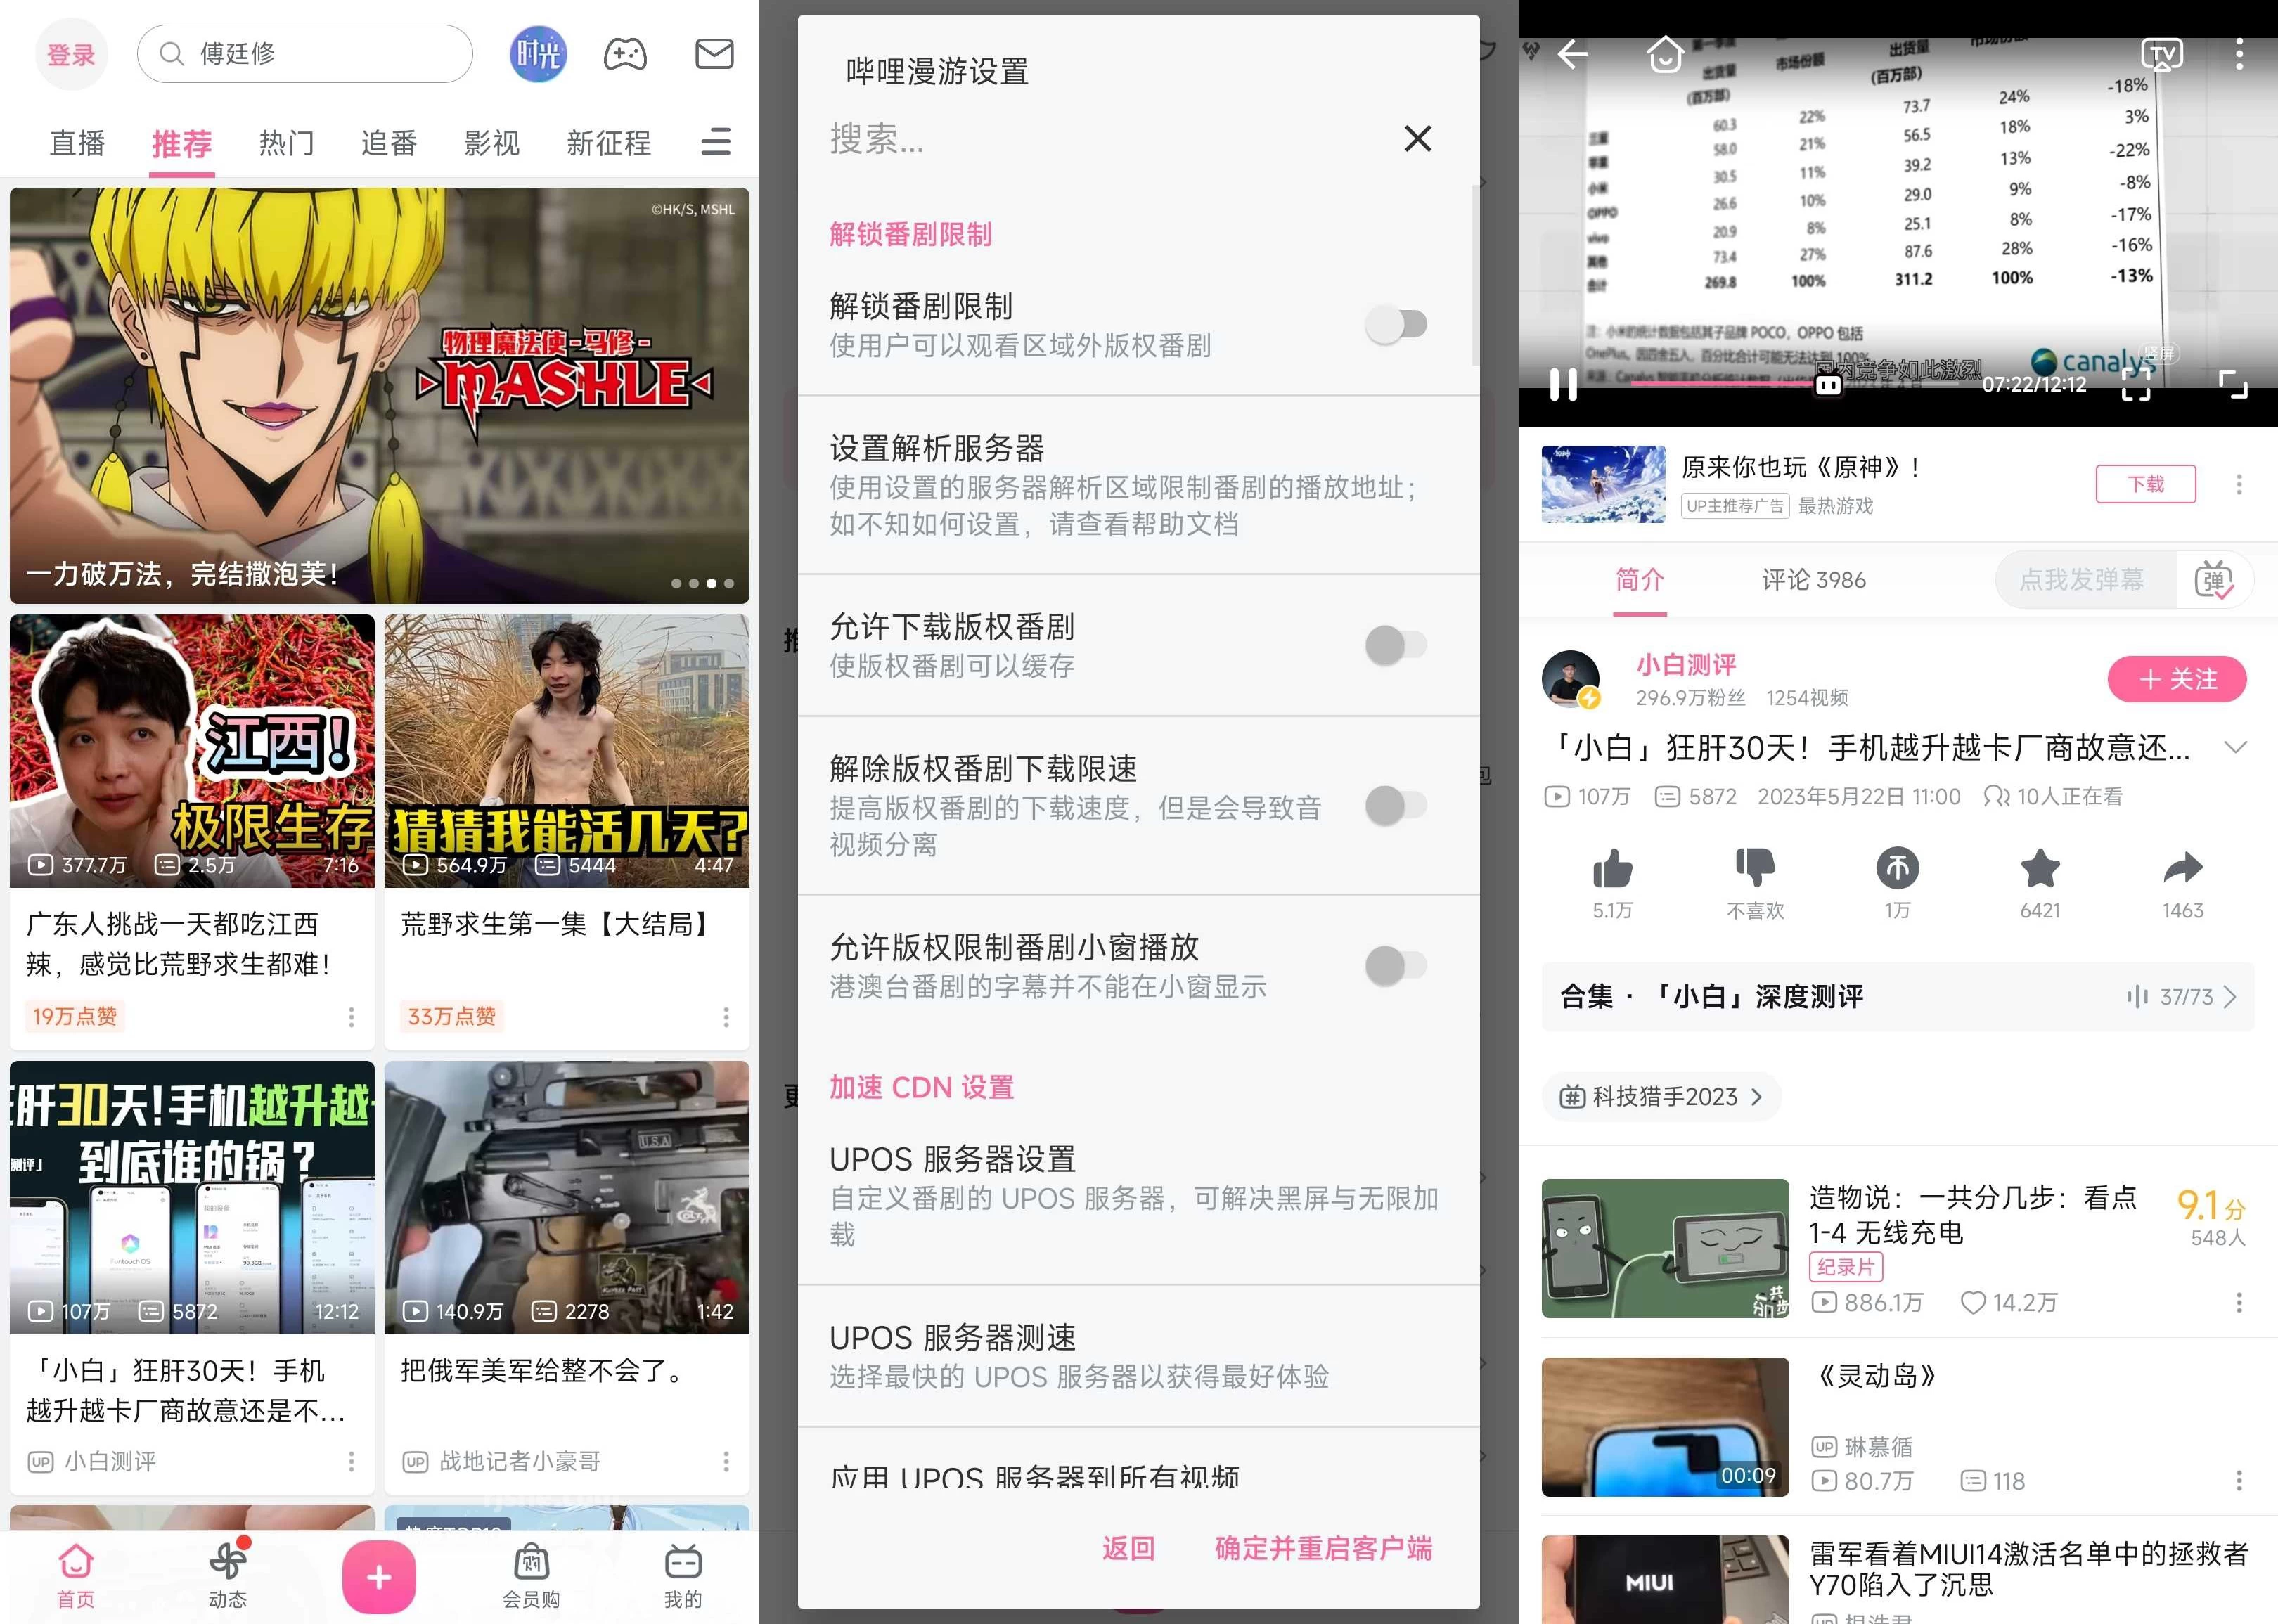Open the 小白测评 uploader name link
The height and width of the screenshot is (1624, 2278).
click(x=1686, y=665)
